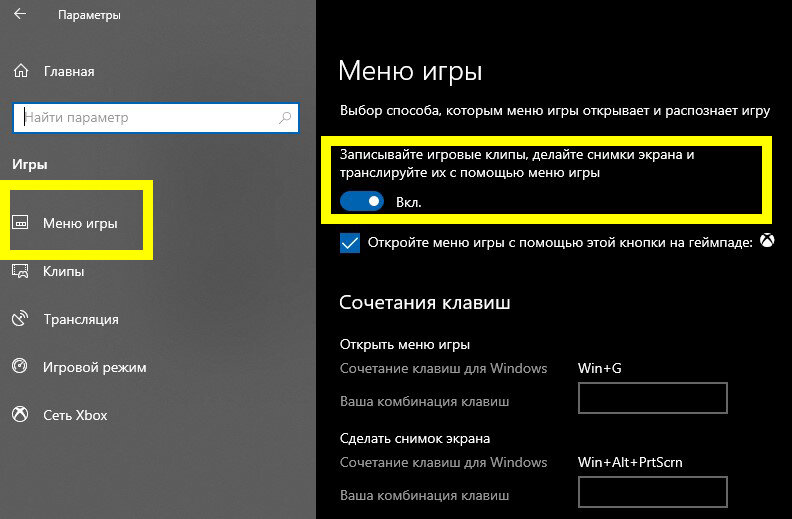Select Меню игры in sidebar

80,223
